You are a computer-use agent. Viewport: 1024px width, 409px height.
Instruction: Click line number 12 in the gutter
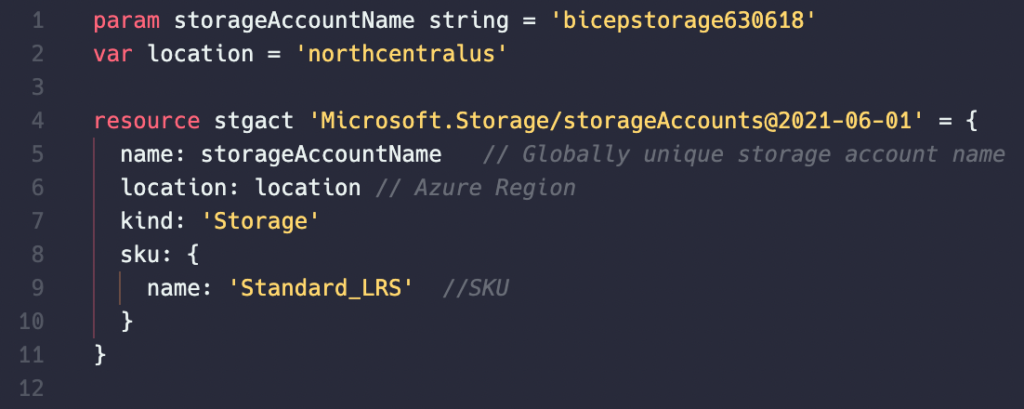pos(32,389)
